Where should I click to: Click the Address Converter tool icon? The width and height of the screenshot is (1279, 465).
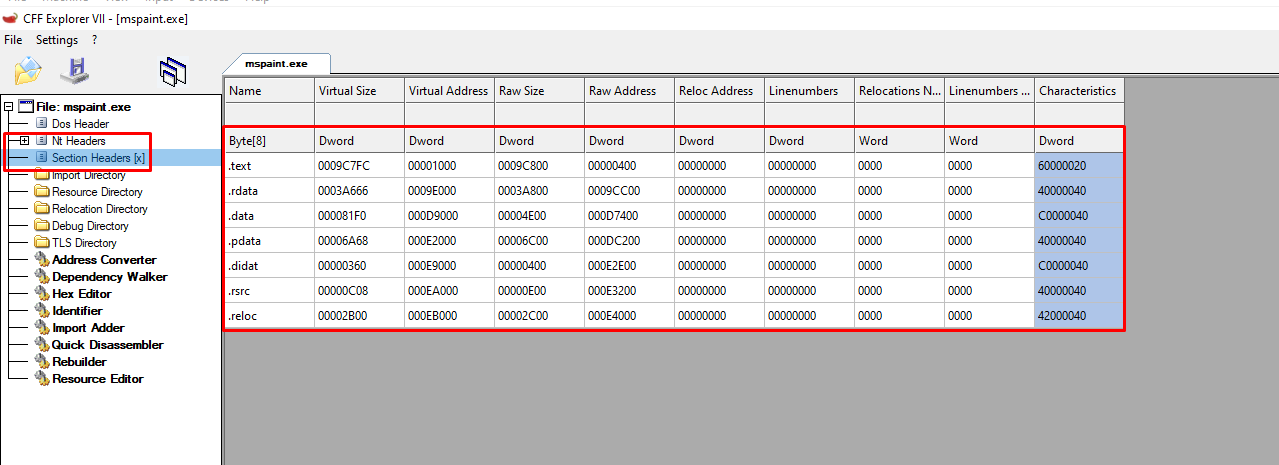[42, 259]
